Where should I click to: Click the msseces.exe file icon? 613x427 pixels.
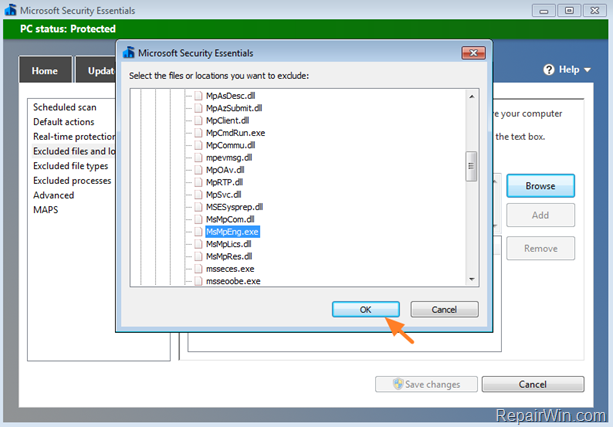198,269
